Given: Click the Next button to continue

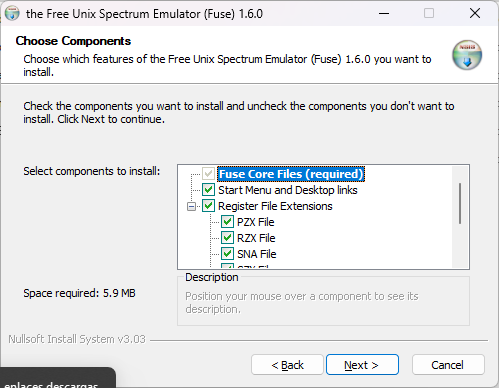Looking at the screenshot, I should point(362,365).
